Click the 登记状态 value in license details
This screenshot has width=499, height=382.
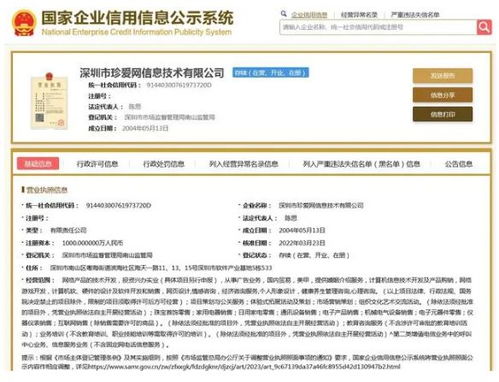pos(314,255)
